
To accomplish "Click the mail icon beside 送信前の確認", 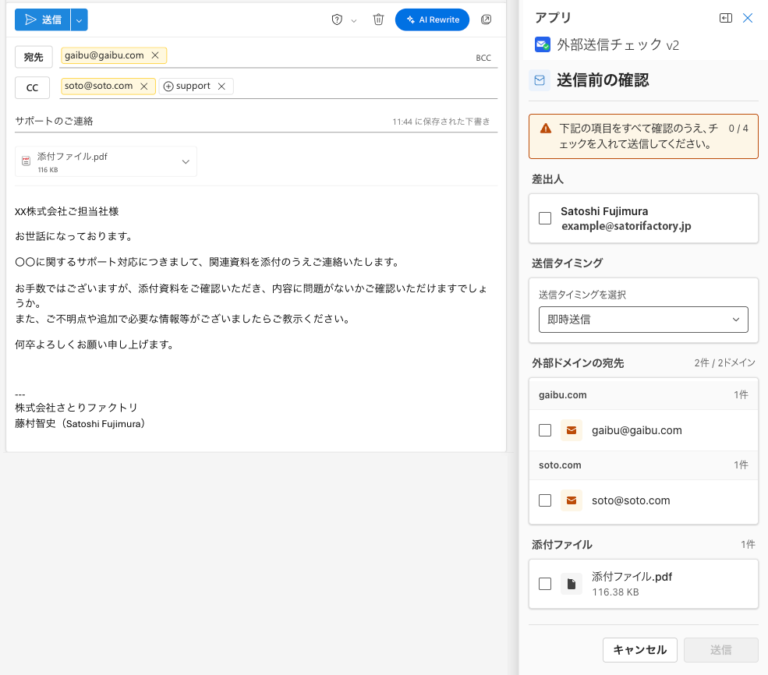I will pos(539,80).
